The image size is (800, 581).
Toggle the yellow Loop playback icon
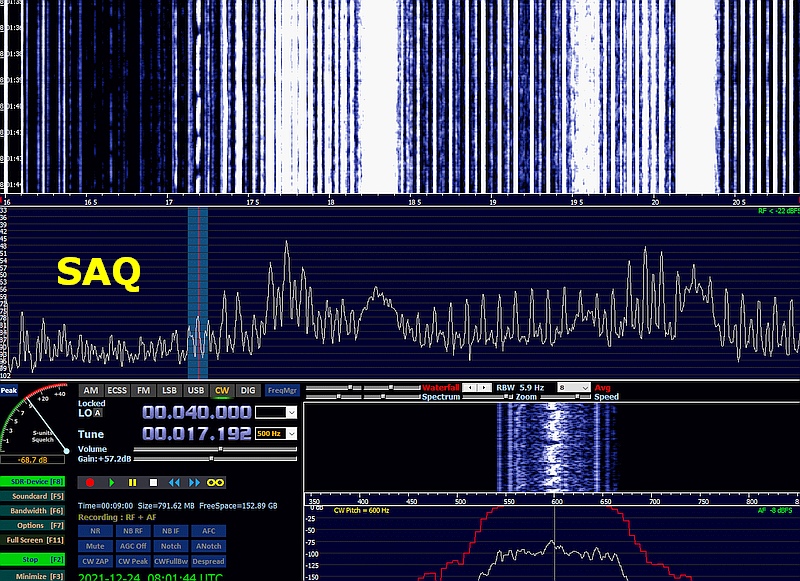(x=216, y=482)
